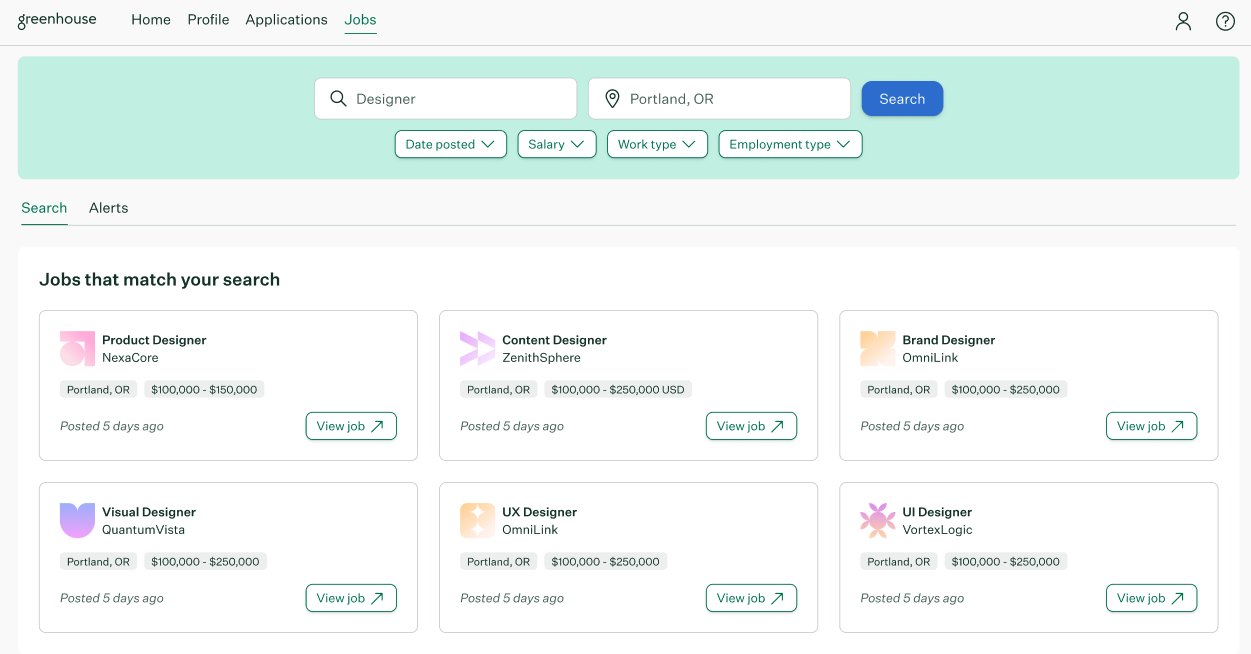Expand the Date posted filter
The image size is (1251, 654).
pos(450,144)
